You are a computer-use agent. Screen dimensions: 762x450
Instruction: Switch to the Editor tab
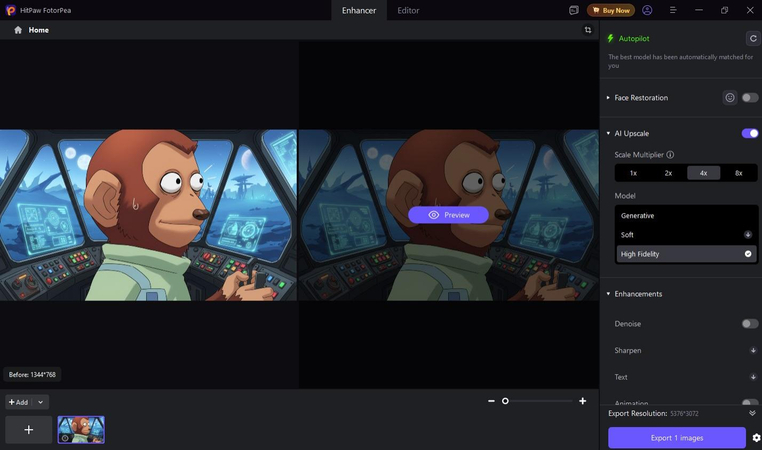408,10
